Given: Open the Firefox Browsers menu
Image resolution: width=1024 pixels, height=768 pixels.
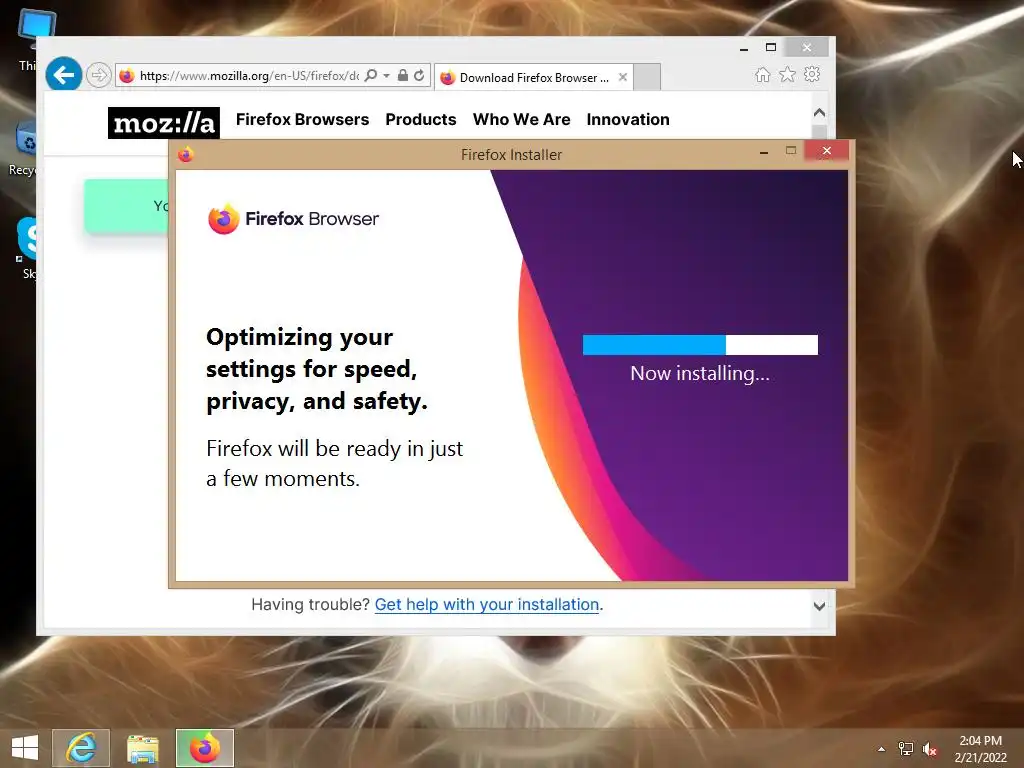Looking at the screenshot, I should (x=302, y=120).
